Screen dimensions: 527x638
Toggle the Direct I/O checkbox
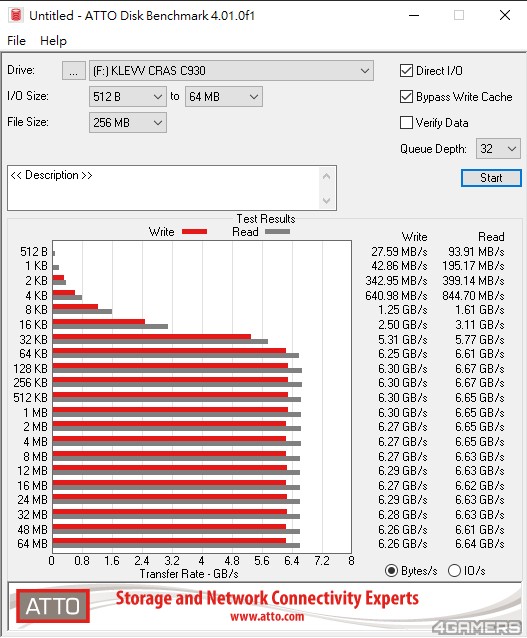coord(406,71)
